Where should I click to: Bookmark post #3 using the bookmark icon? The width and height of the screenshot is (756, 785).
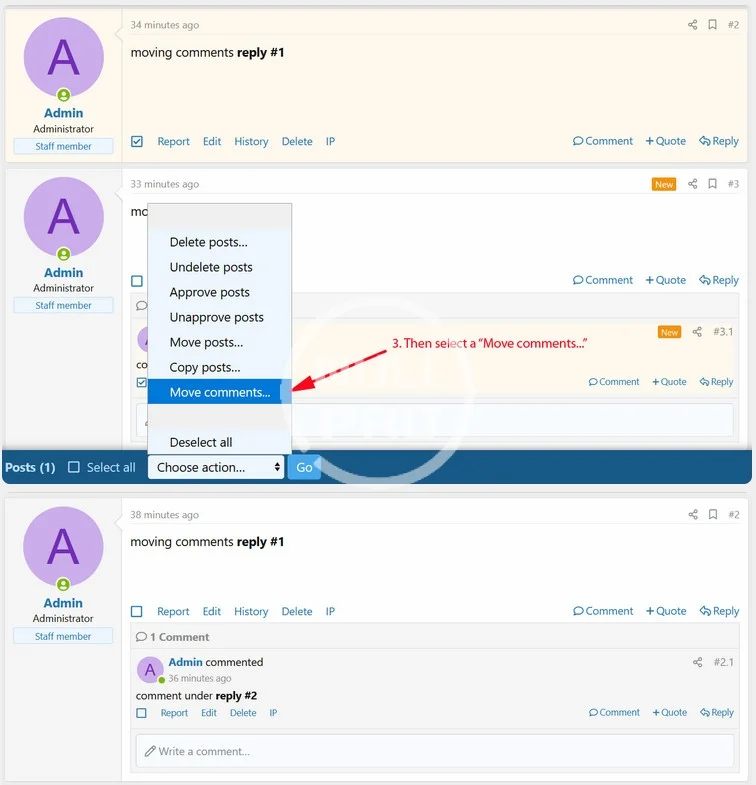(712, 184)
